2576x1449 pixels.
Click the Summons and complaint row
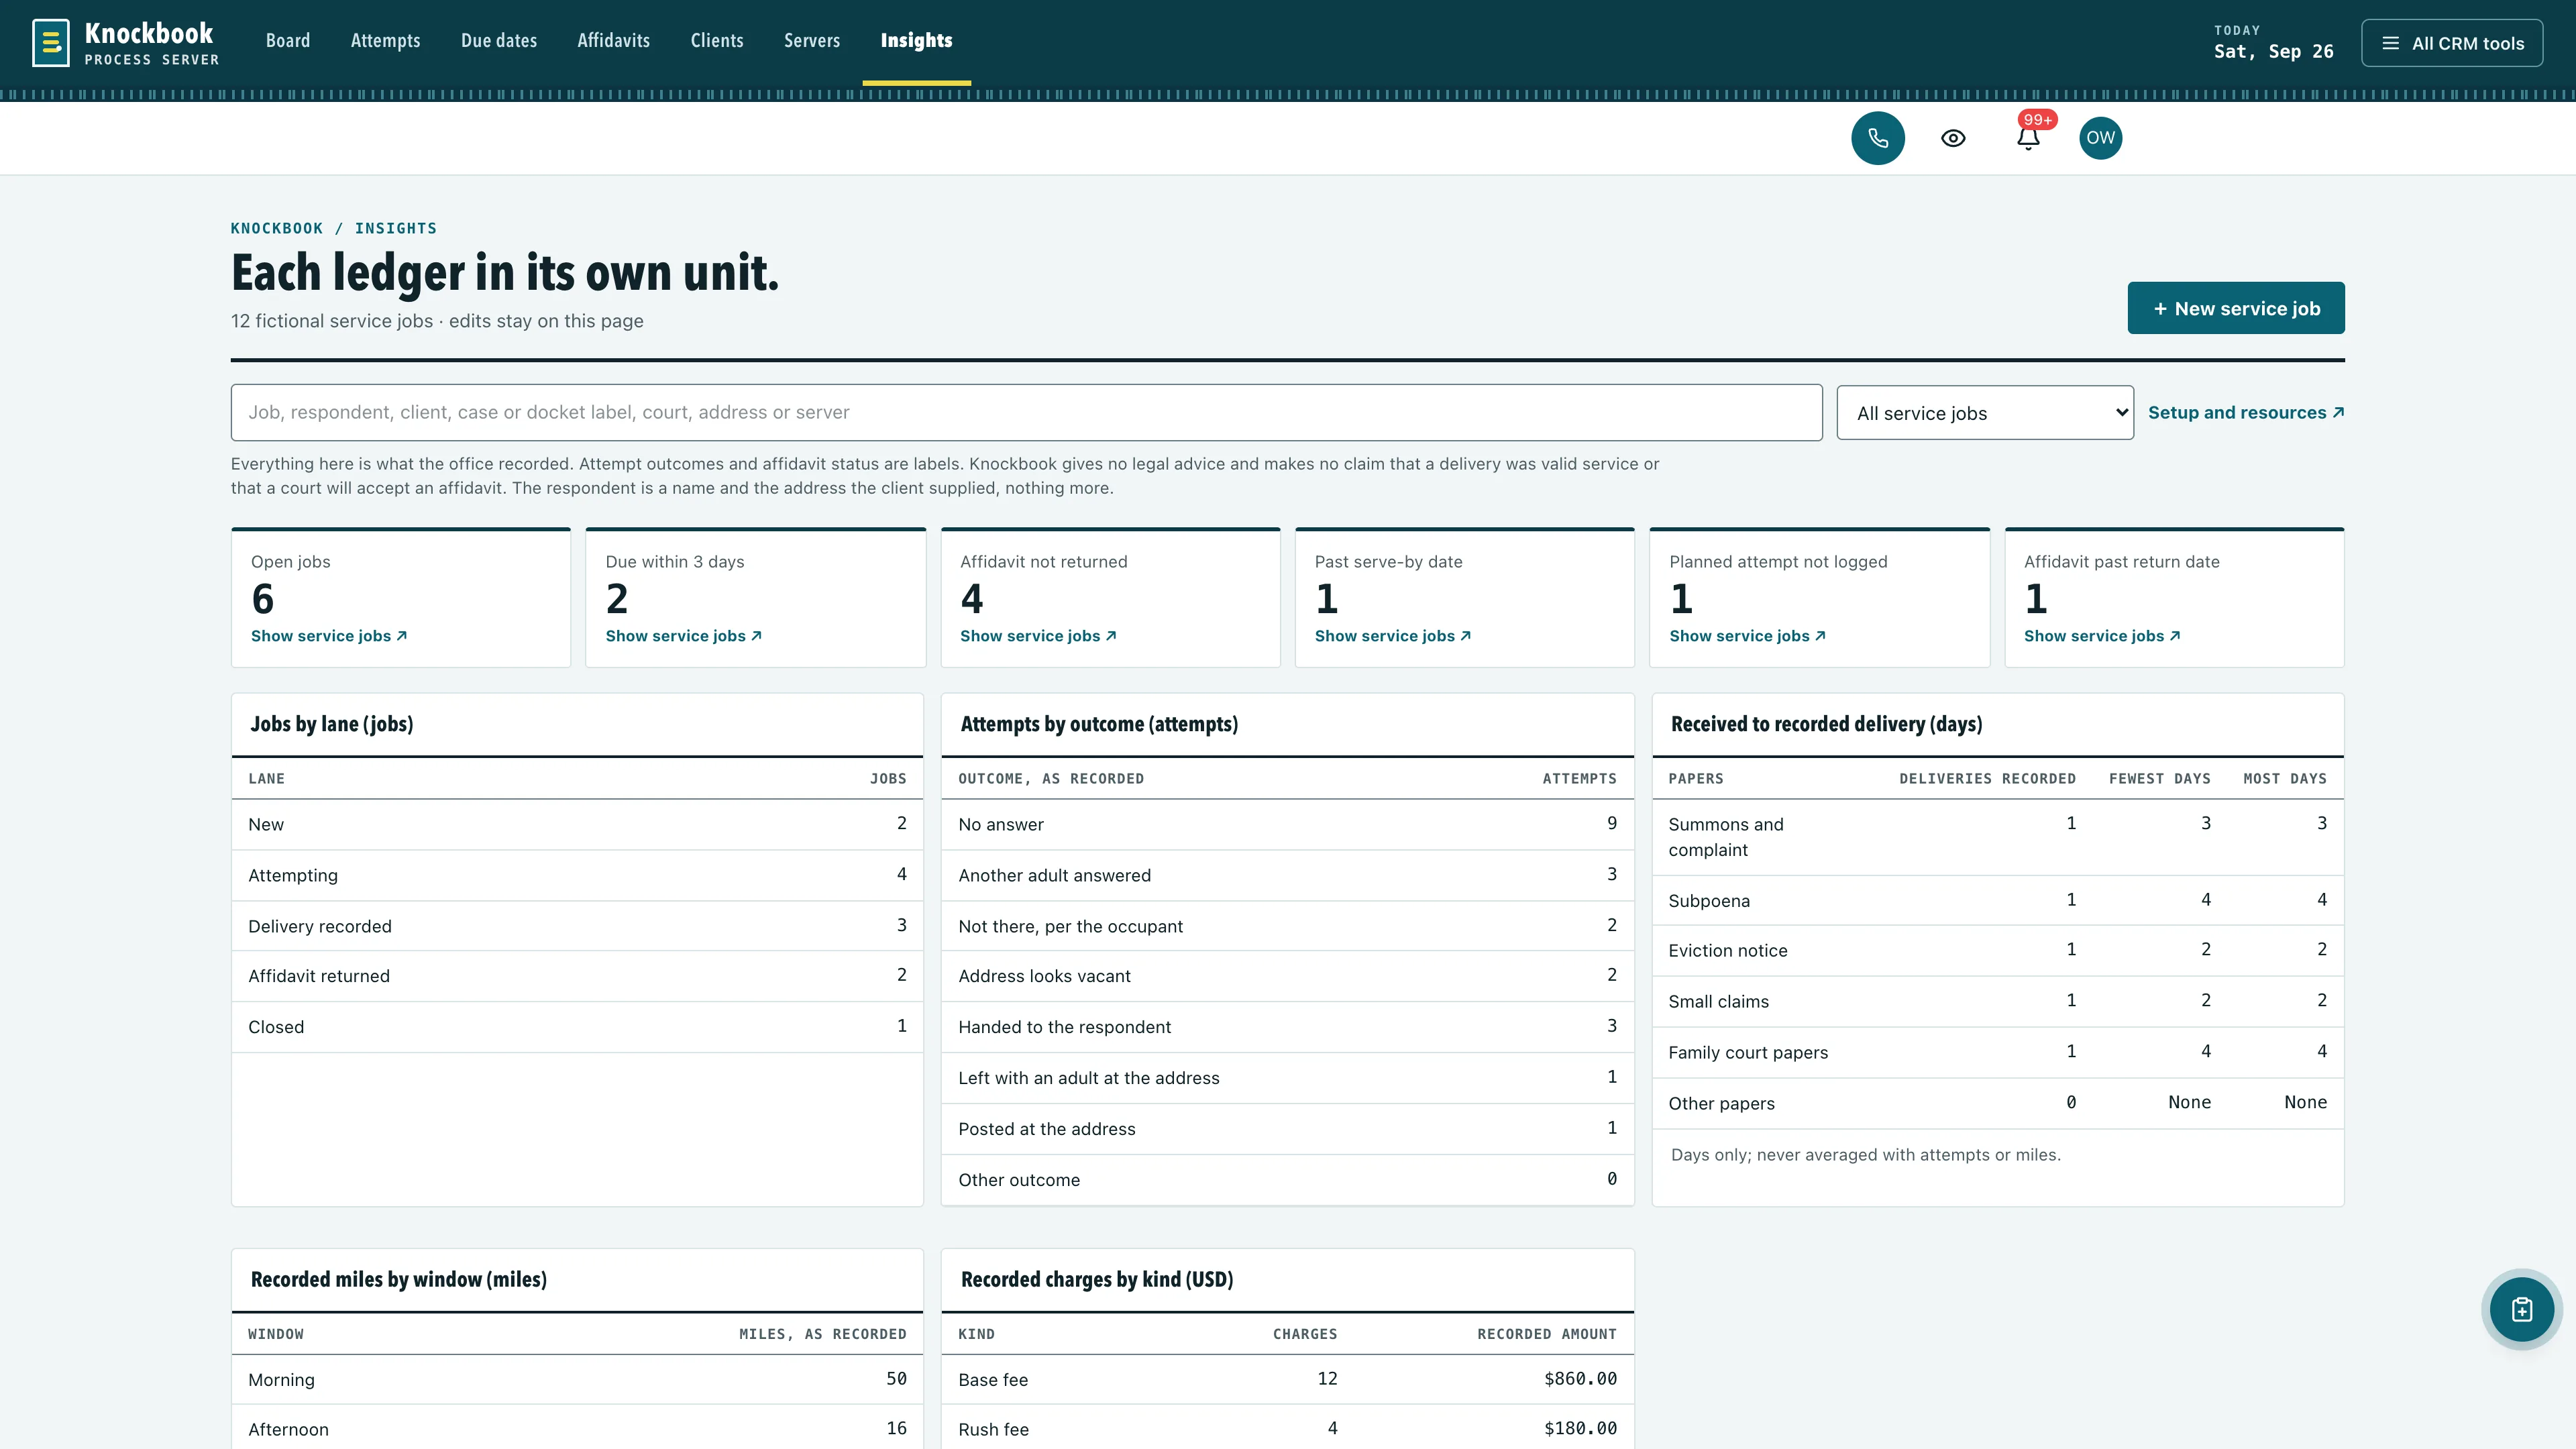pos(1997,837)
